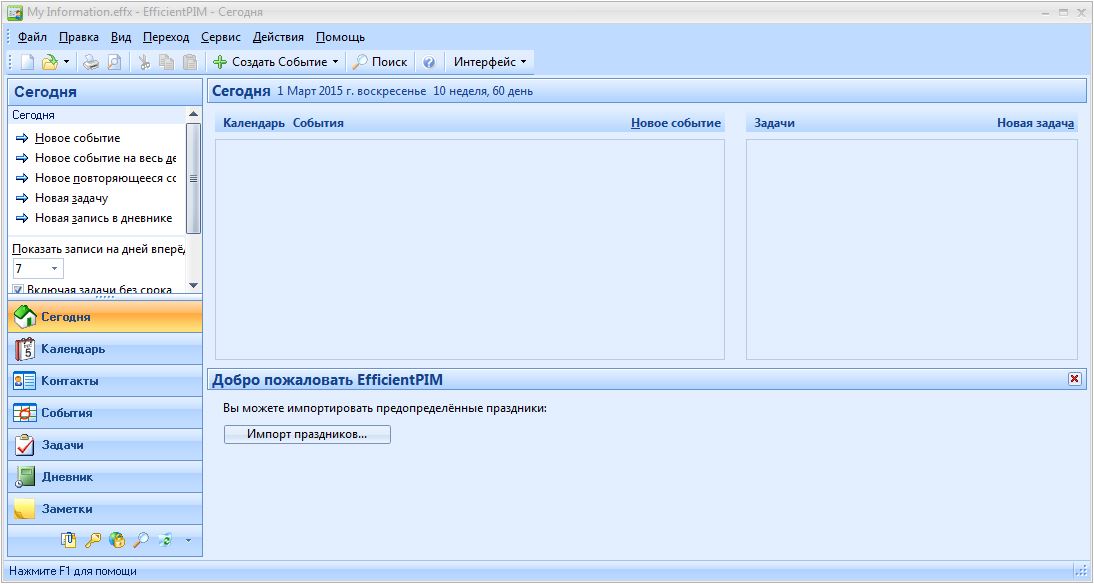The width and height of the screenshot is (1094, 584).
Task: Switch to the События section
Action: (x=105, y=413)
